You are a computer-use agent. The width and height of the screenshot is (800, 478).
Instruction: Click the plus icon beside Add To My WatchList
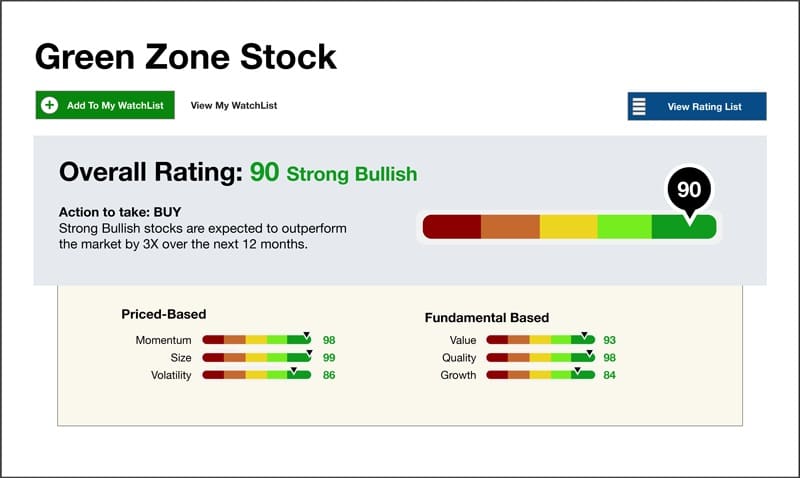49,105
